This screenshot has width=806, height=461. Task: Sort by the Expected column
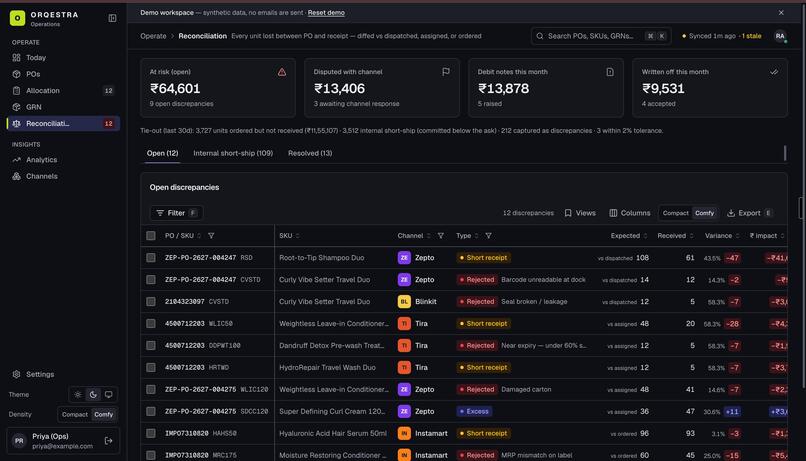[629, 235]
